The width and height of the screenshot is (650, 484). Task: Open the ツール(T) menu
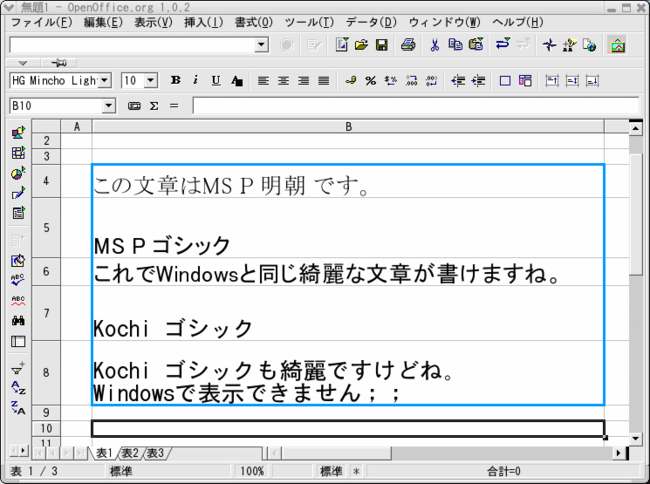[309, 22]
